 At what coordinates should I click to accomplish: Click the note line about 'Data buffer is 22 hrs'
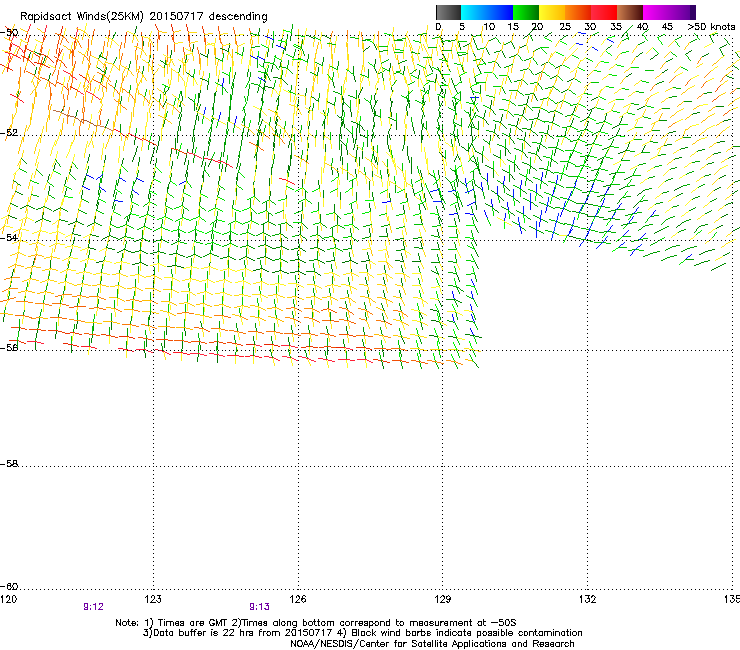point(362,633)
